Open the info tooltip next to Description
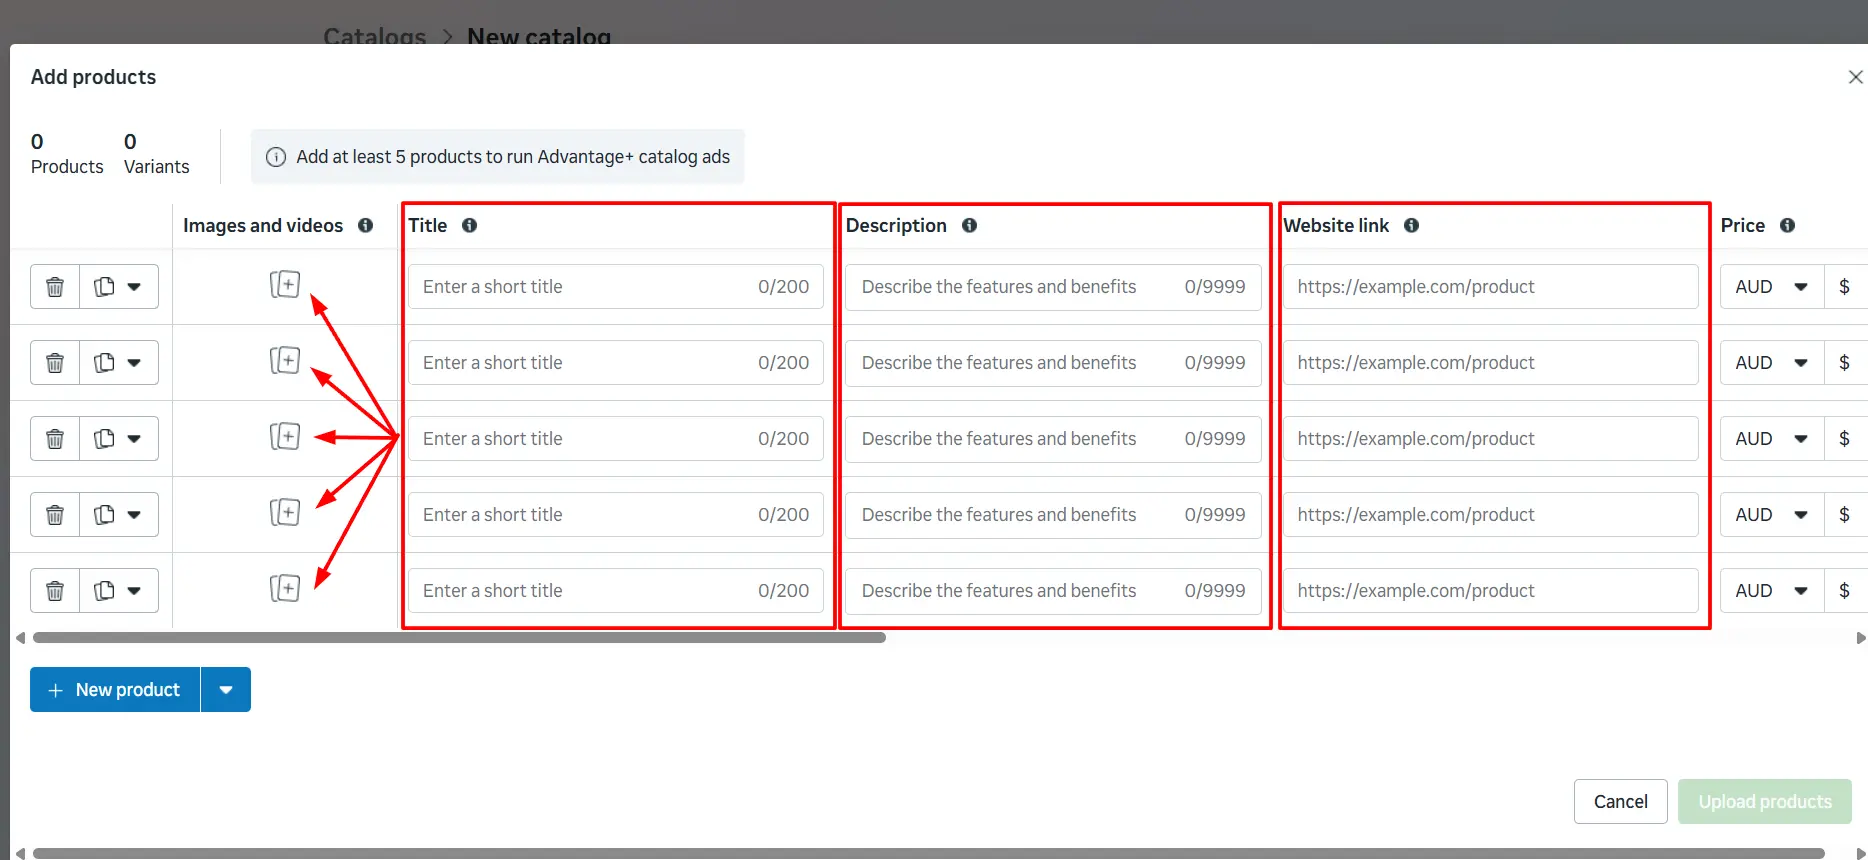Screen dimensions: 1868x860 [x=969, y=226]
